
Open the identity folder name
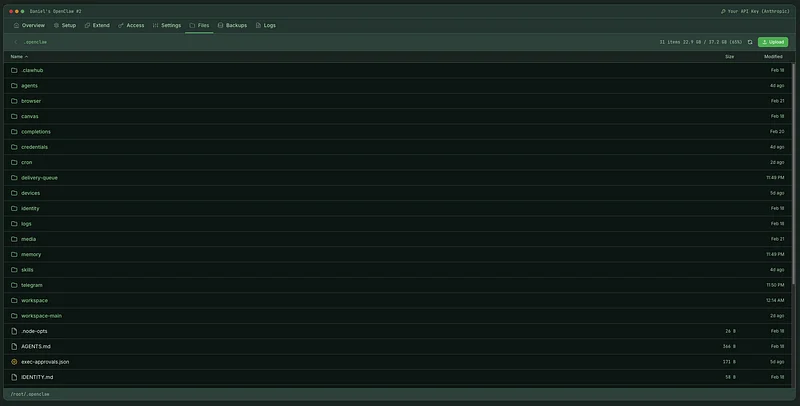(x=30, y=208)
